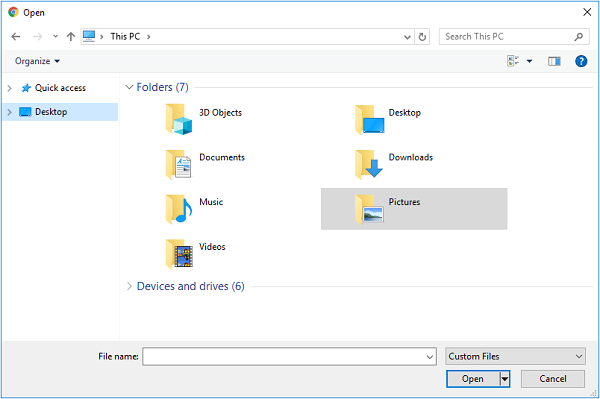Click the forward navigation arrow
The width and height of the screenshot is (600, 399).
click(x=38, y=37)
